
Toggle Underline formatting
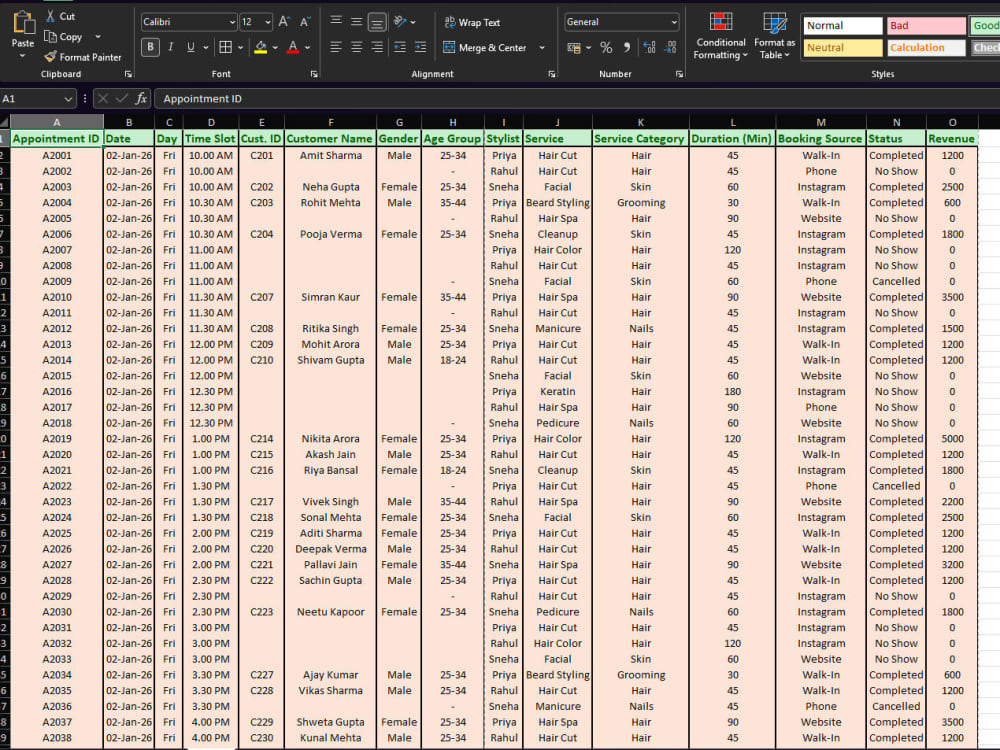pyautogui.click(x=191, y=47)
